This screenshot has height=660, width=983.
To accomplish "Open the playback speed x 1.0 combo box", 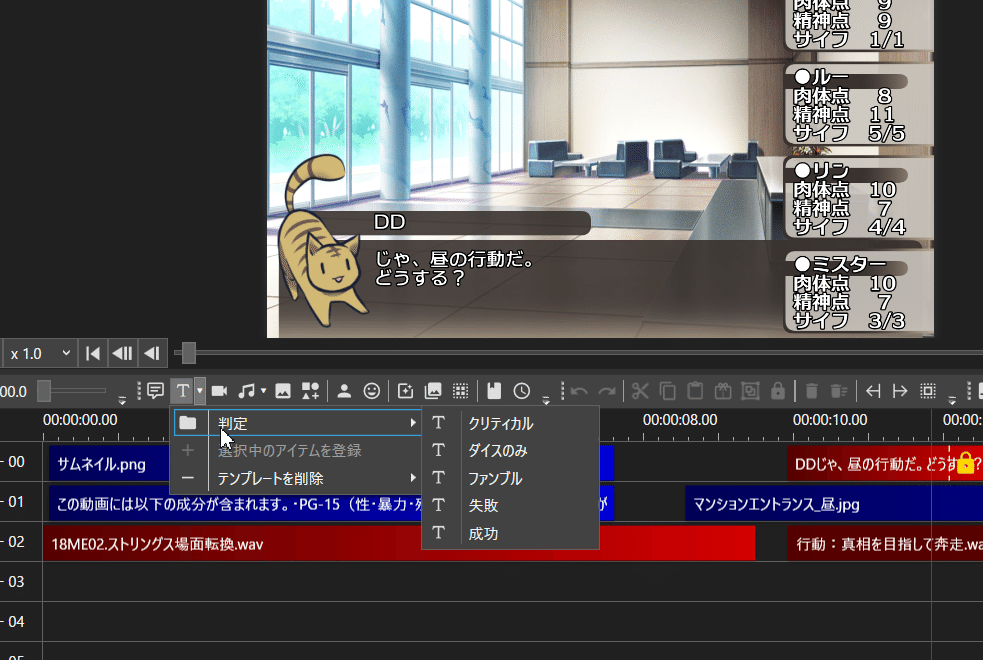I will [40, 354].
